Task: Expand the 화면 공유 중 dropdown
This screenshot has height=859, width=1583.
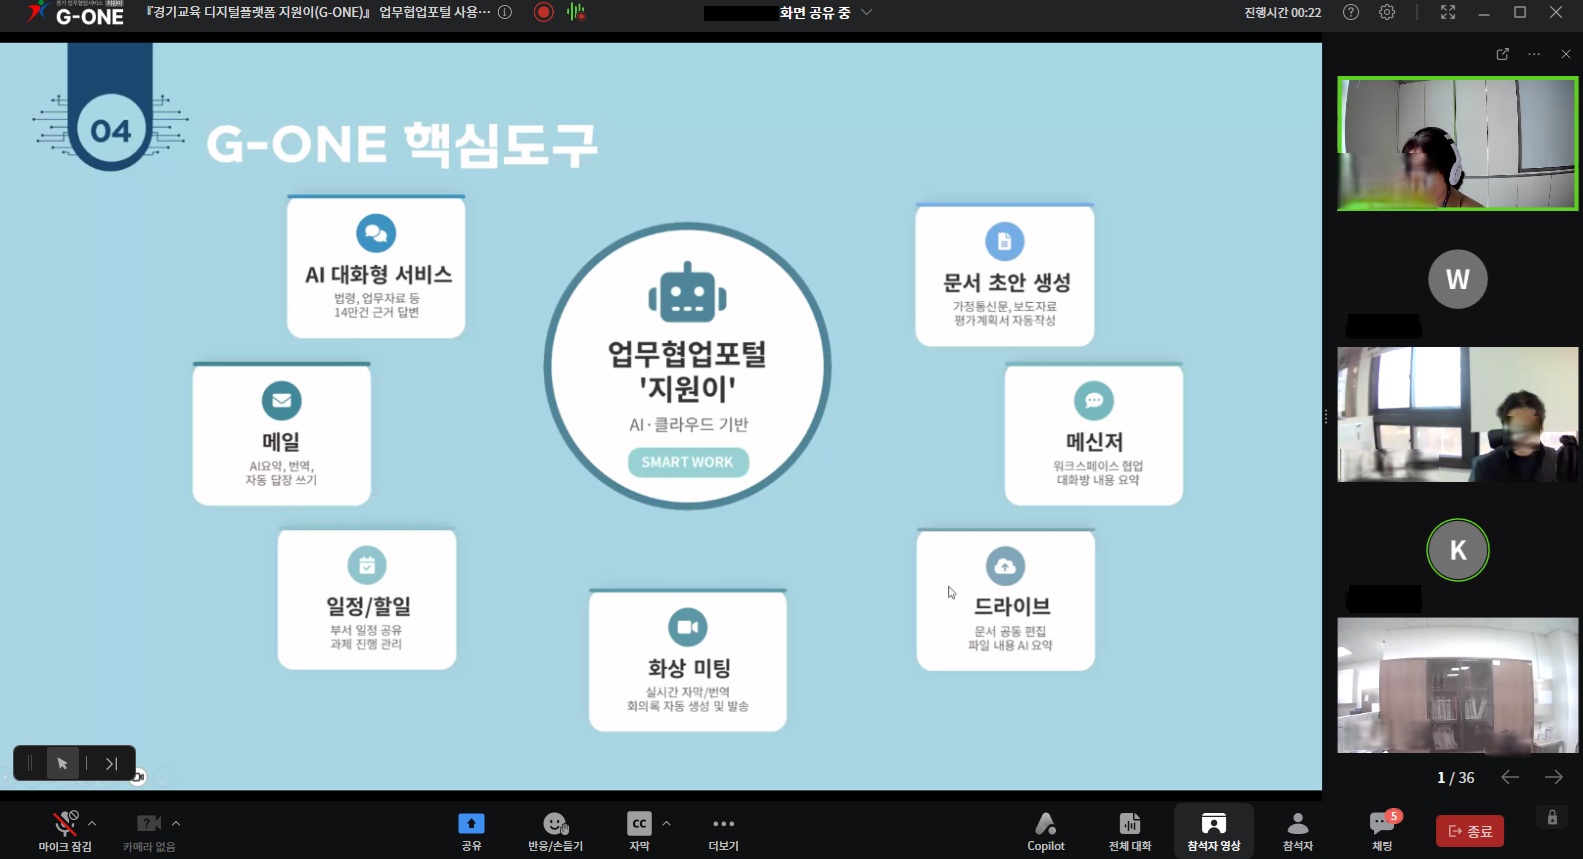Action: tap(866, 13)
